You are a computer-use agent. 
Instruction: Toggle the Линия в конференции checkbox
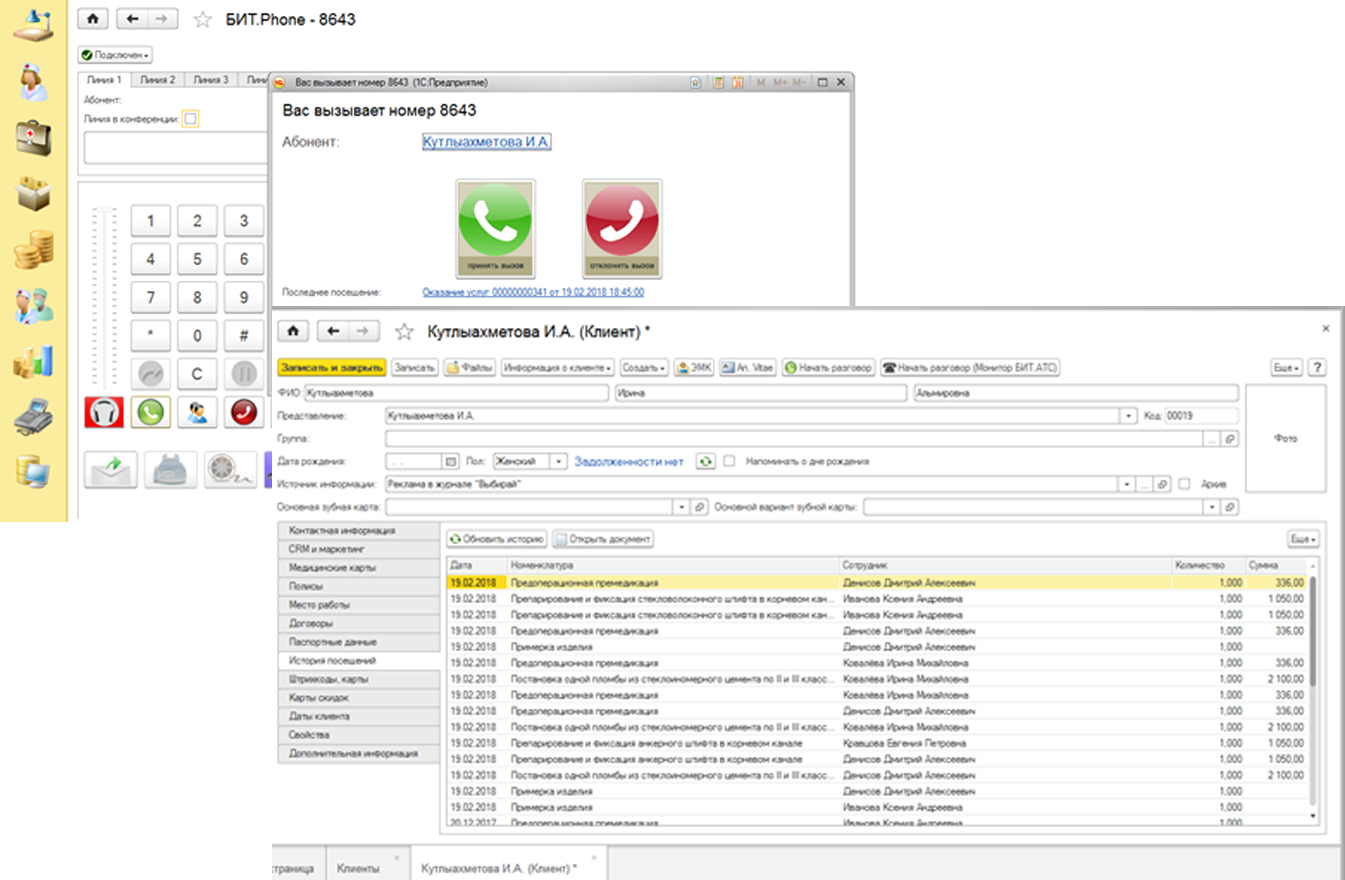coord(191,119)
